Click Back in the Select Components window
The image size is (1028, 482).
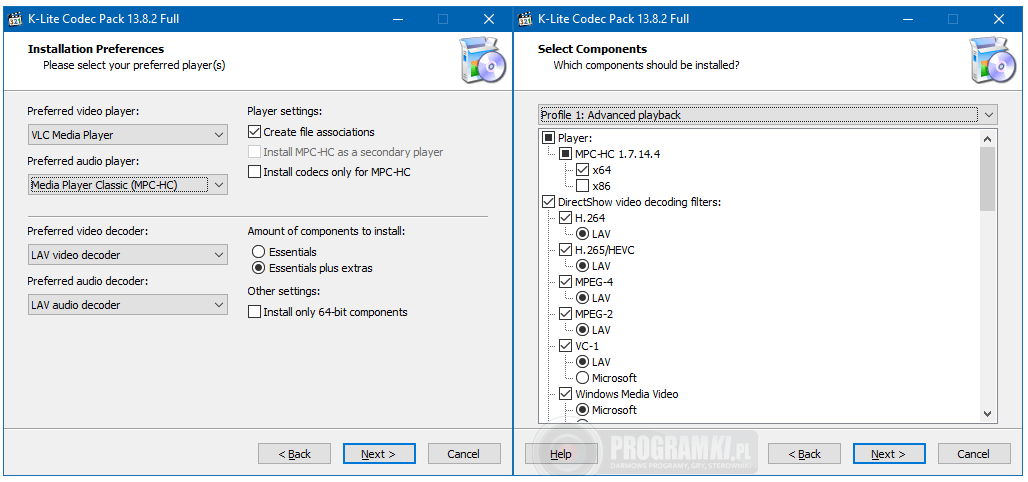tap(804, 454)
